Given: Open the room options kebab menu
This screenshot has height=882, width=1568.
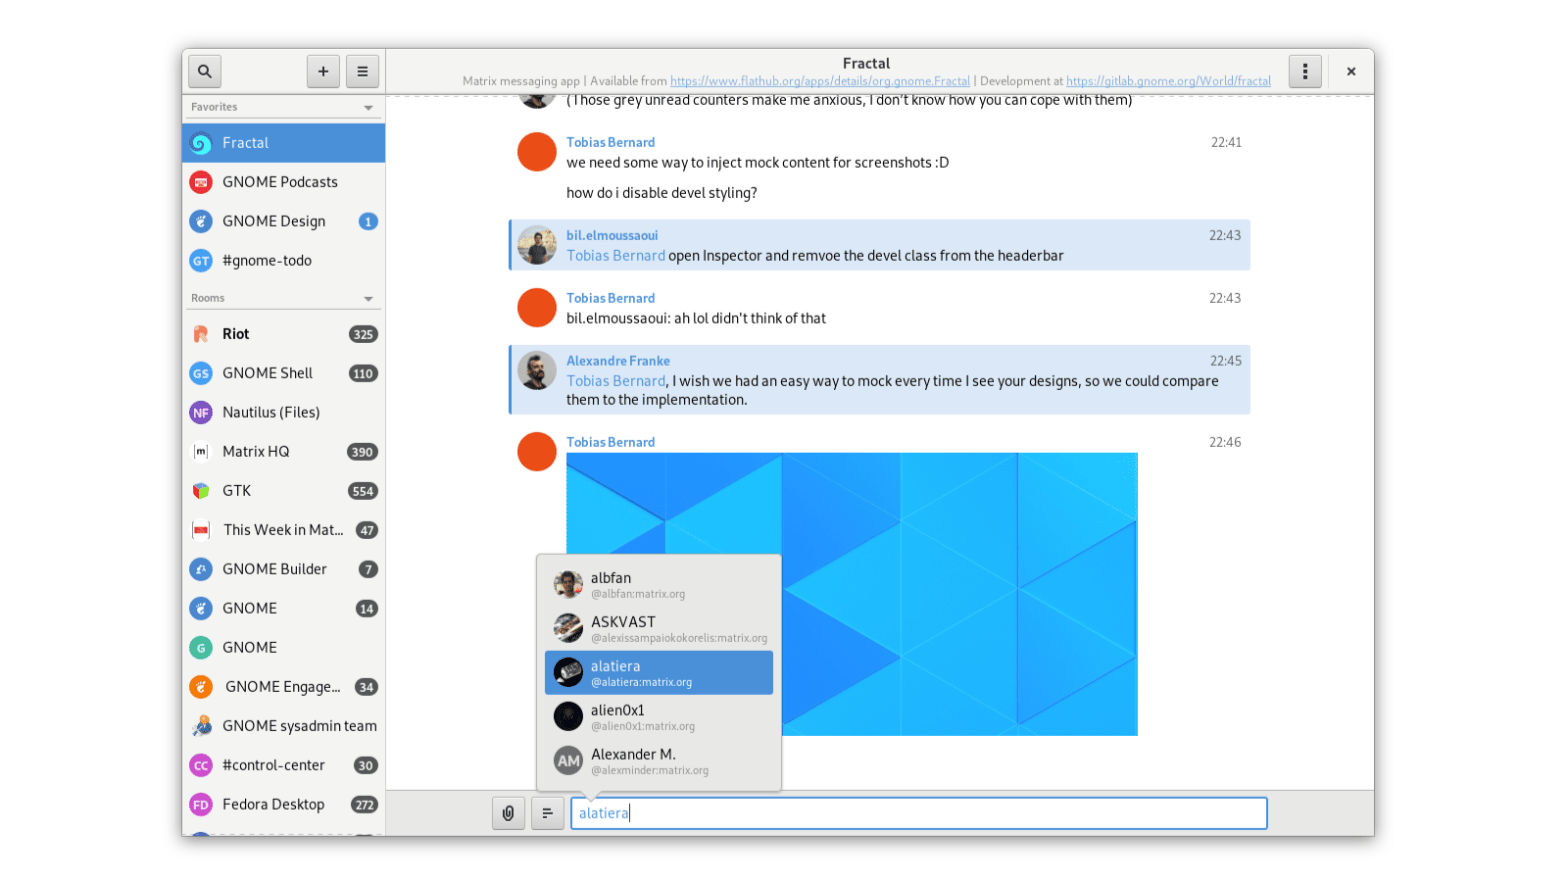Looking at the screenshot, I should 1305,71.
